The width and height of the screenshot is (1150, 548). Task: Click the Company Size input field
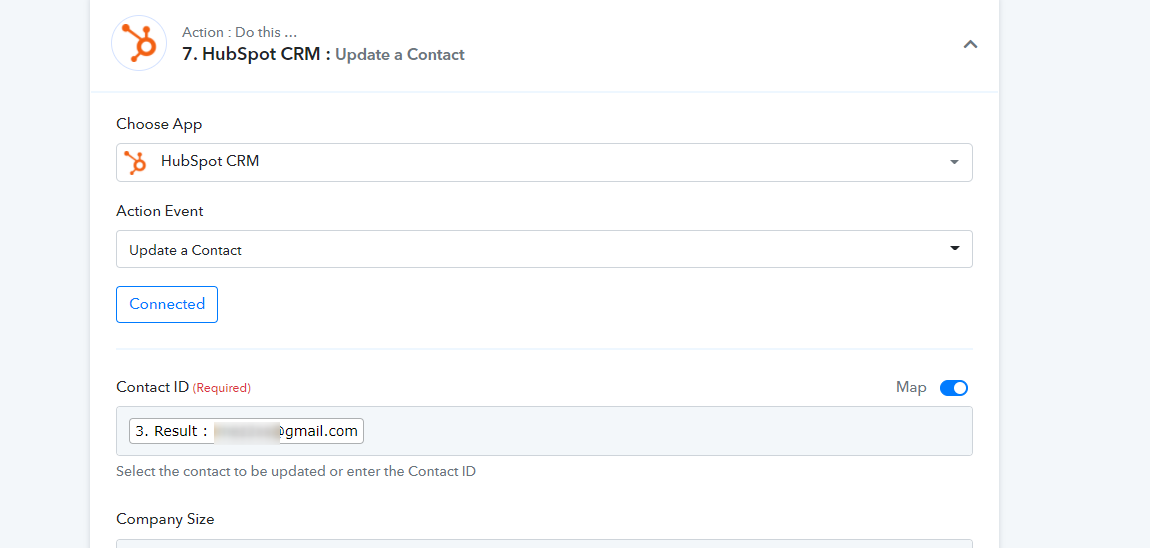(544, 544)
